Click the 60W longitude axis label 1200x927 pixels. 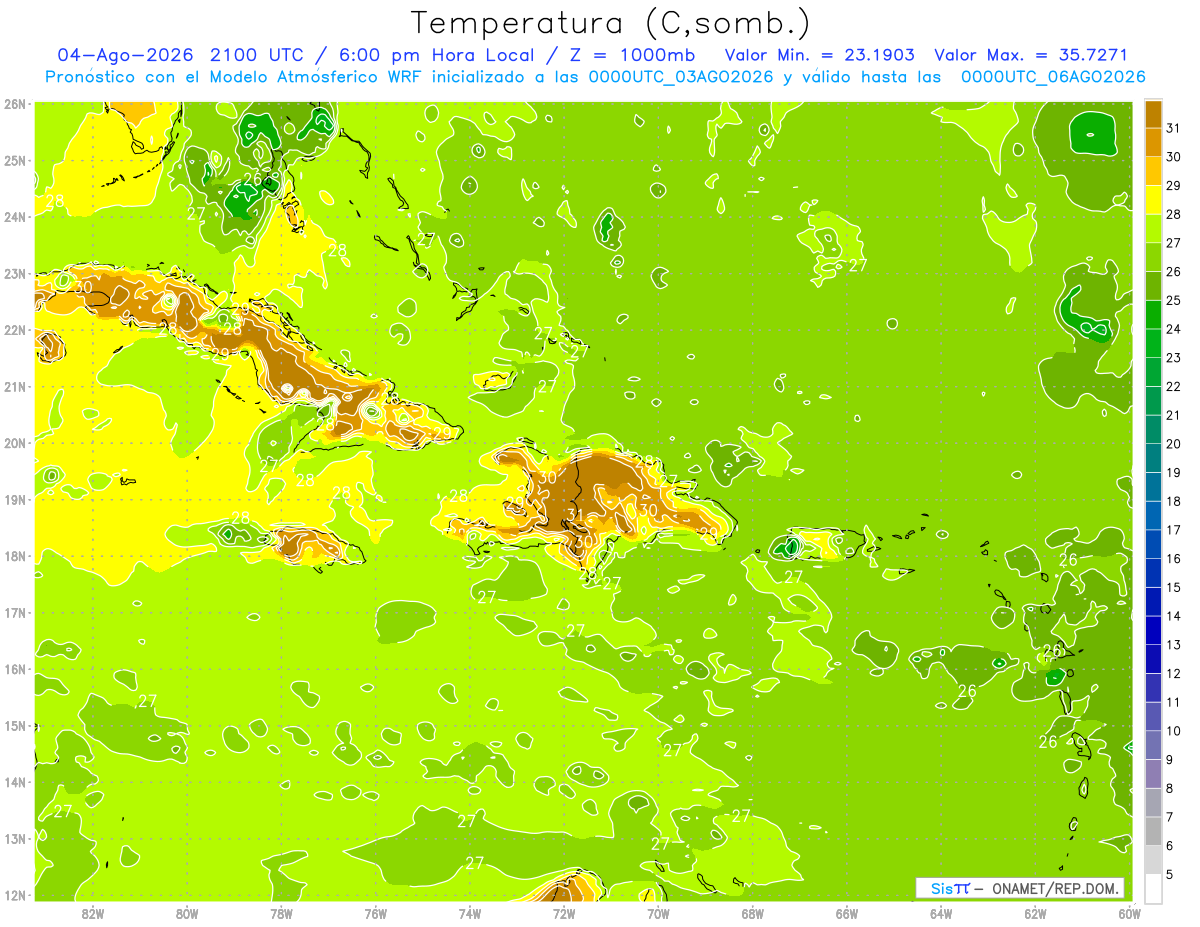point(1128,913)
